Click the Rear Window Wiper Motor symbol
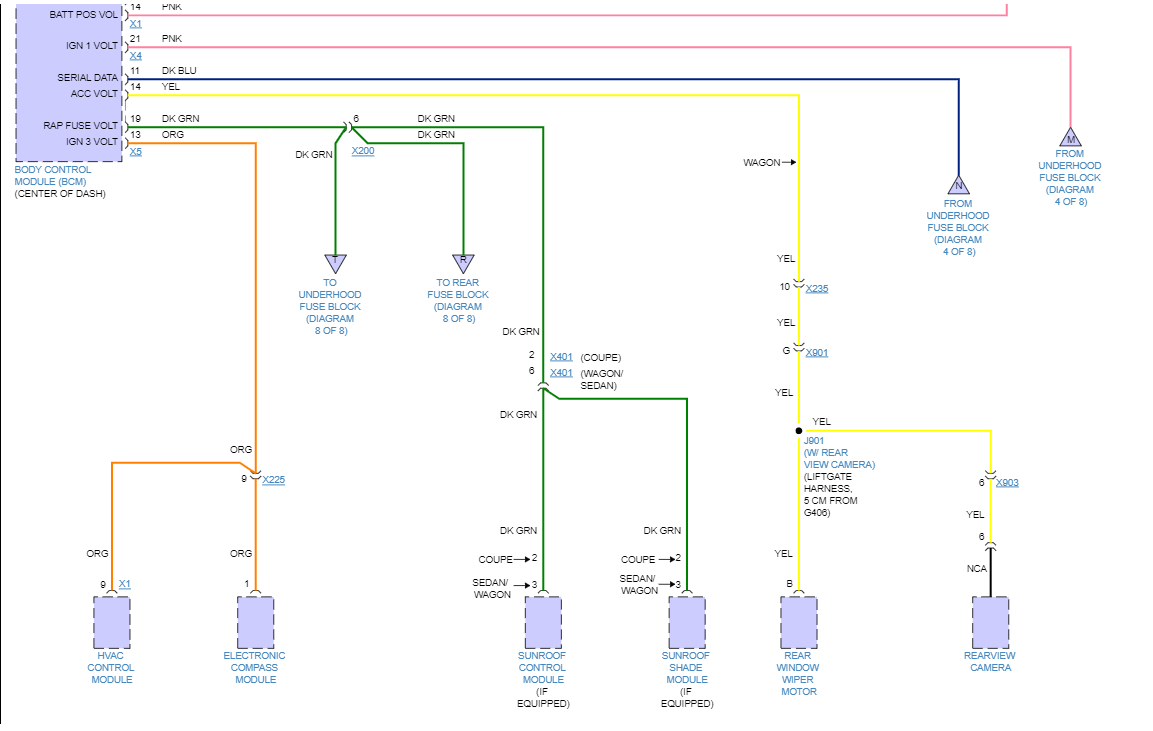The image size is (1153, 731). tap(798, 620)
